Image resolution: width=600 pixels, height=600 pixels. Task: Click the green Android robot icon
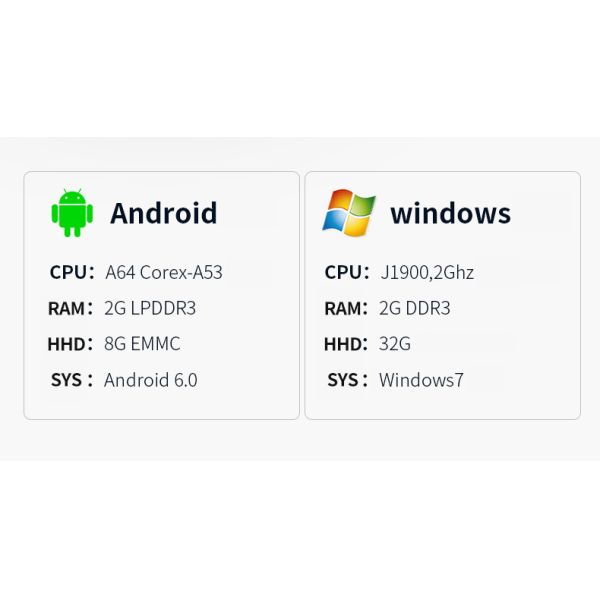coord(71,212)
